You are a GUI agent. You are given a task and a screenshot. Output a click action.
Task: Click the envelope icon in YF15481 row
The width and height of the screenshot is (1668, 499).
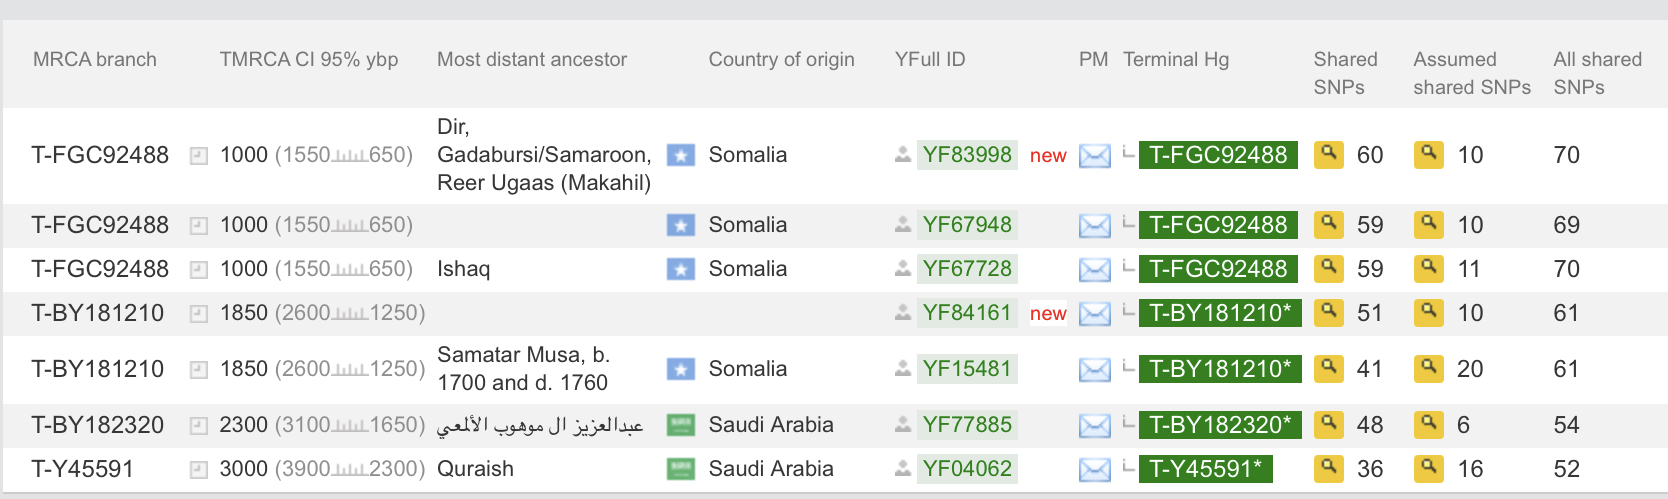tap(1094, 370)
